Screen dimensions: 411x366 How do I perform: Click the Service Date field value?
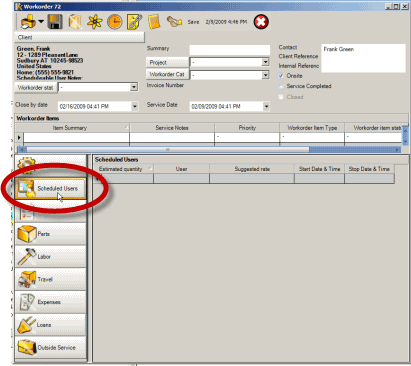pyautogui.click(x=216, y=107)
